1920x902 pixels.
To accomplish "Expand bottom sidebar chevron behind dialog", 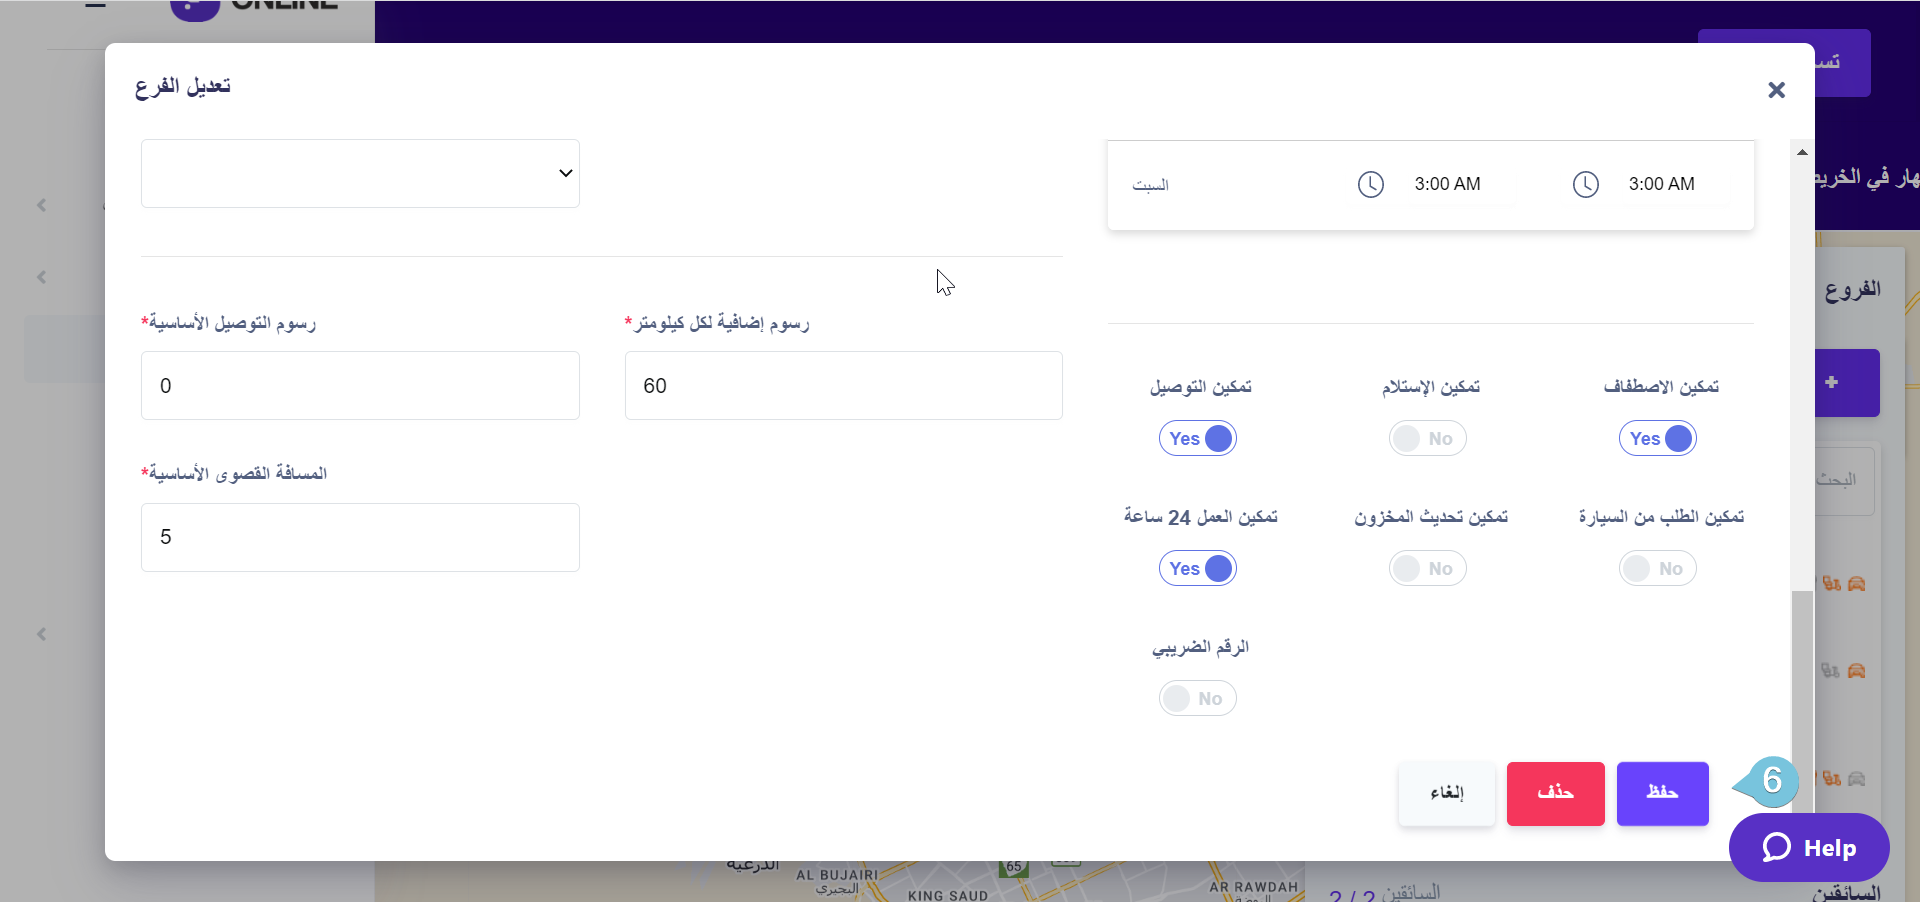I will [x=42, y=634].
